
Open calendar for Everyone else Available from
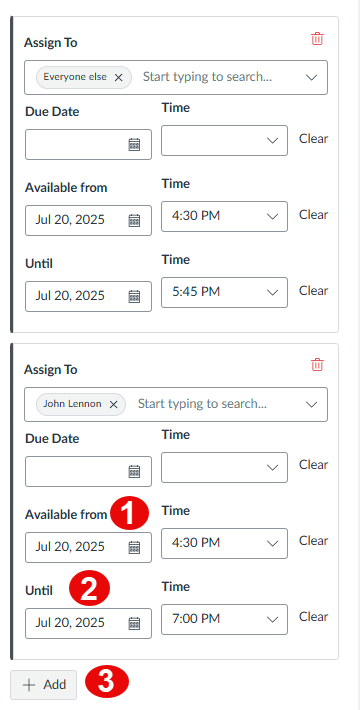point(134,221)
